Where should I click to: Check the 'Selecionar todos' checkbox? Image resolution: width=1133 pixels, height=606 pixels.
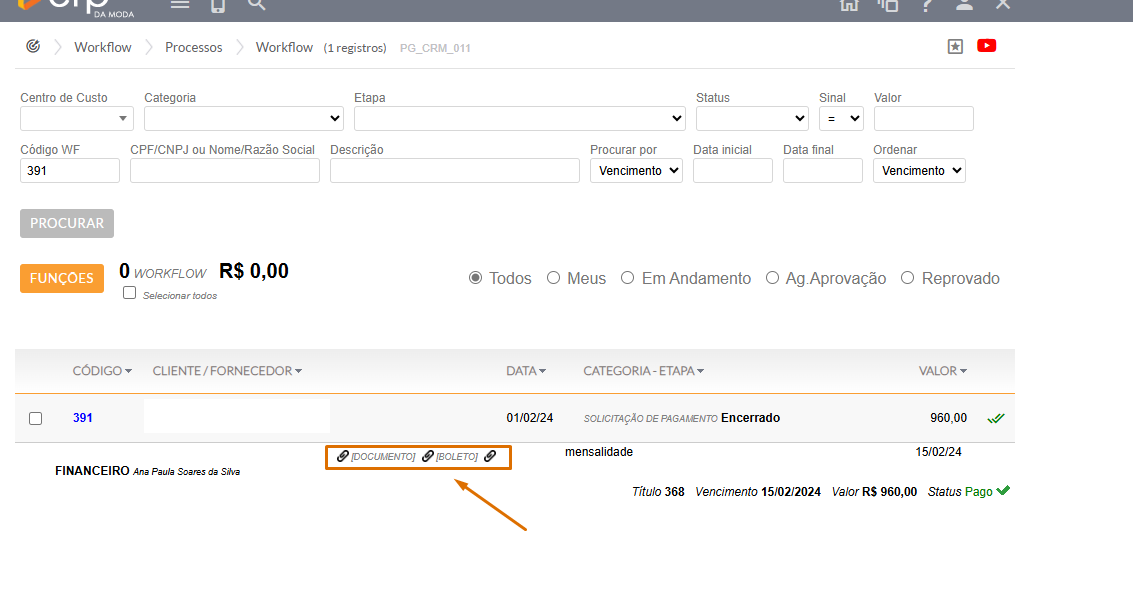tap(129, 293)
